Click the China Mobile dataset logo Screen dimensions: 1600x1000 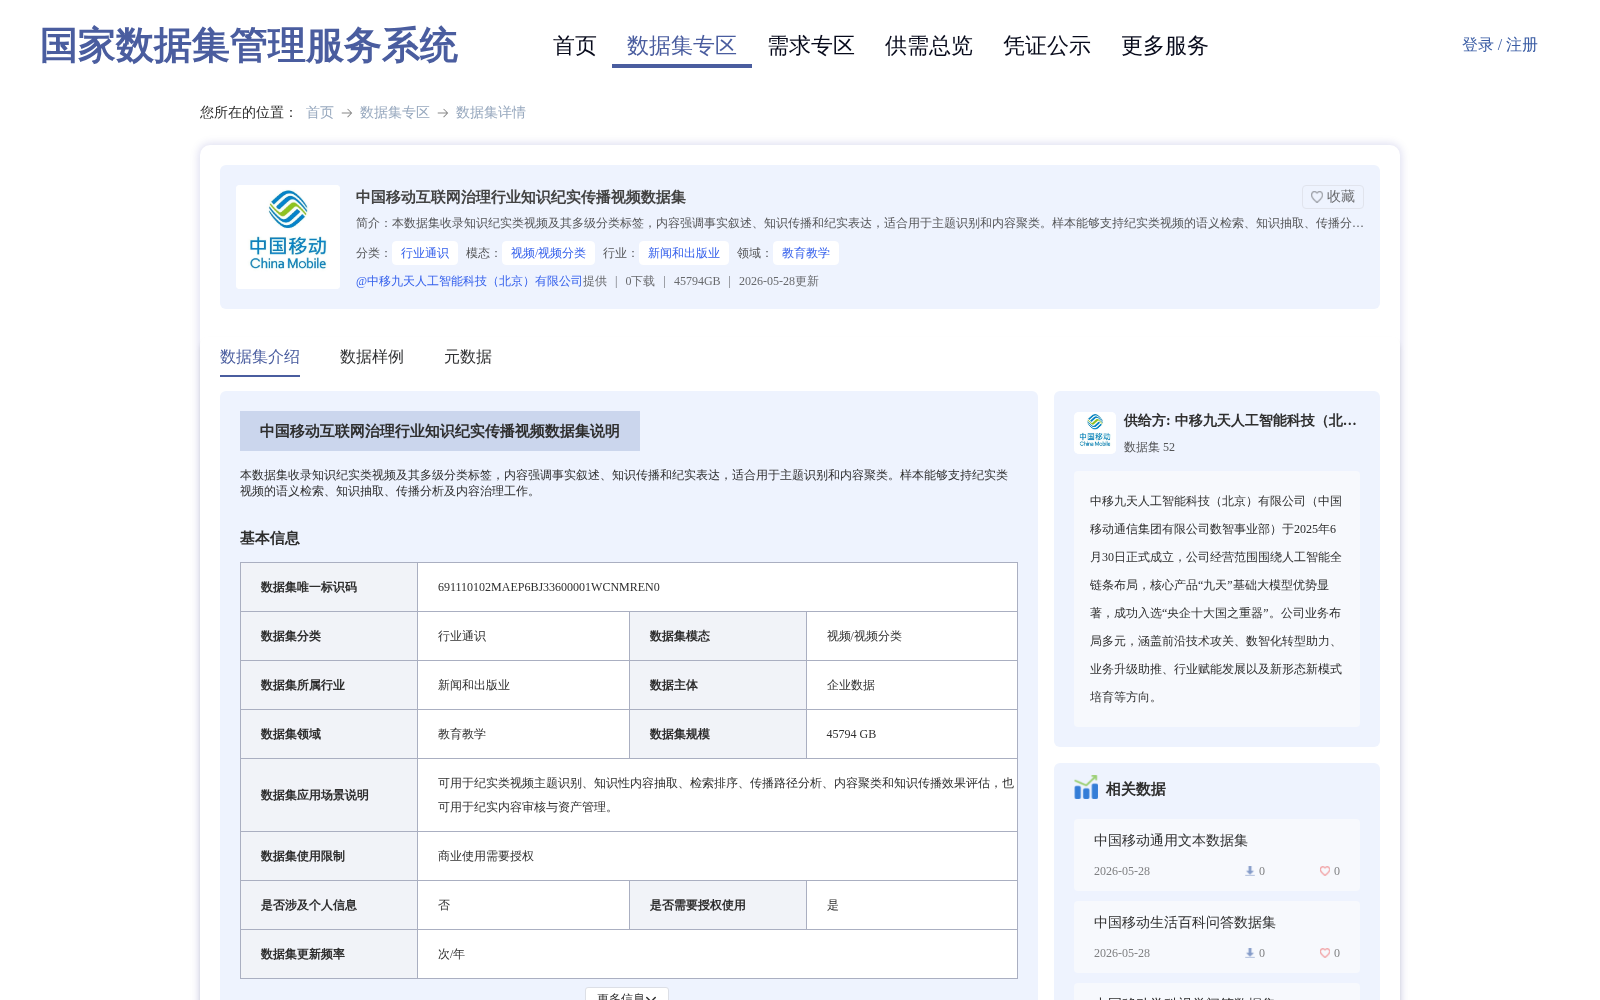[288, 237]
